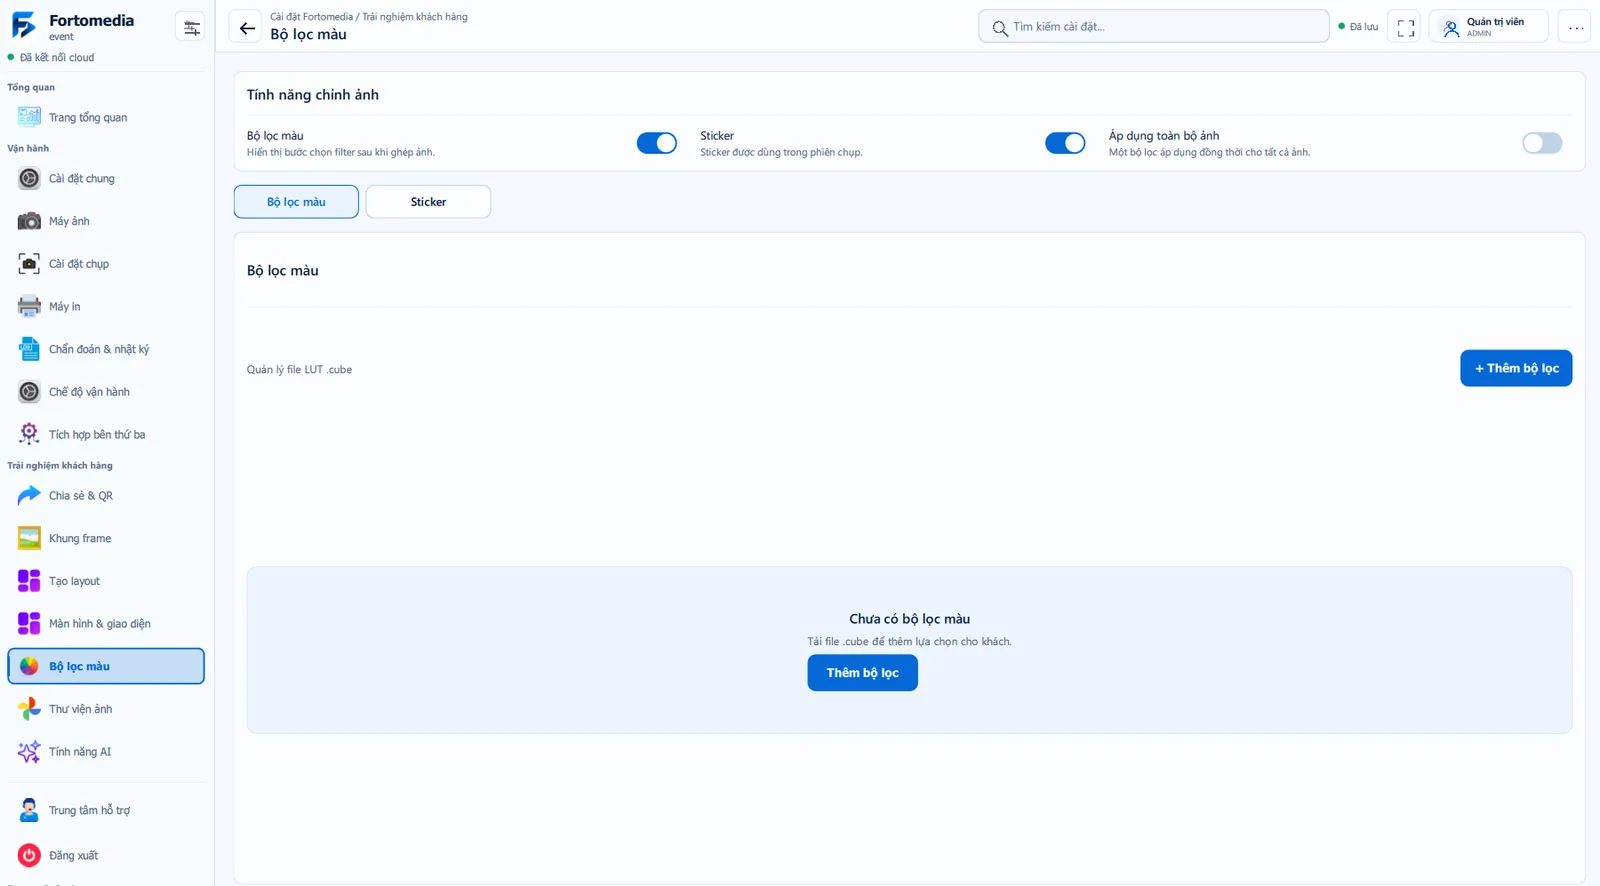Turn off the Sticker toggle
Viewport: 1600px width, 886px height.
(1065, 143)
